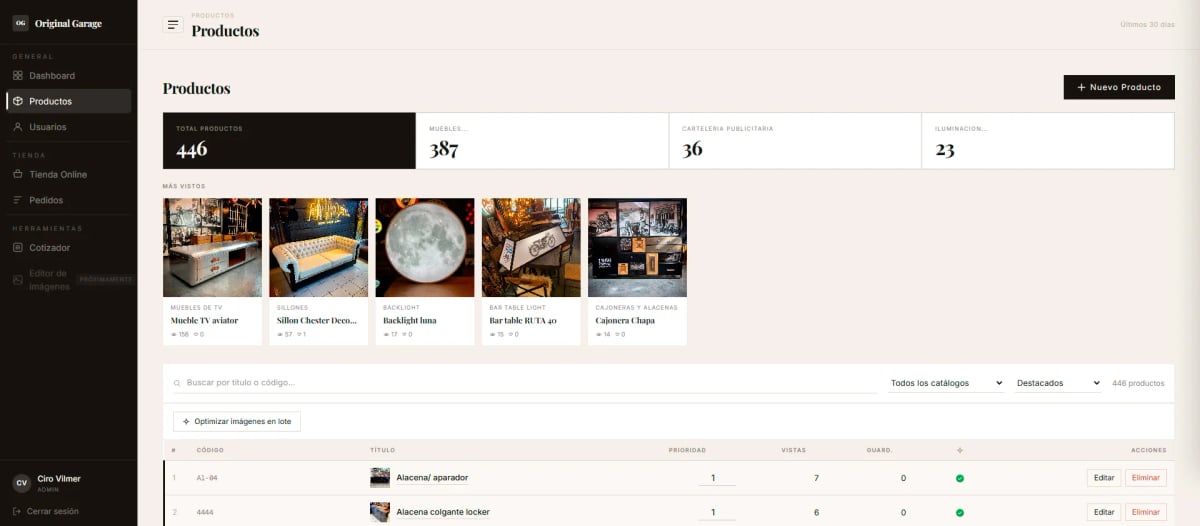Image resolution: width=1200 pixels, height=526 pixels.
Task: Click the PRIORIDAD column header
Action: pyautogui.click(x=687, y=450)
